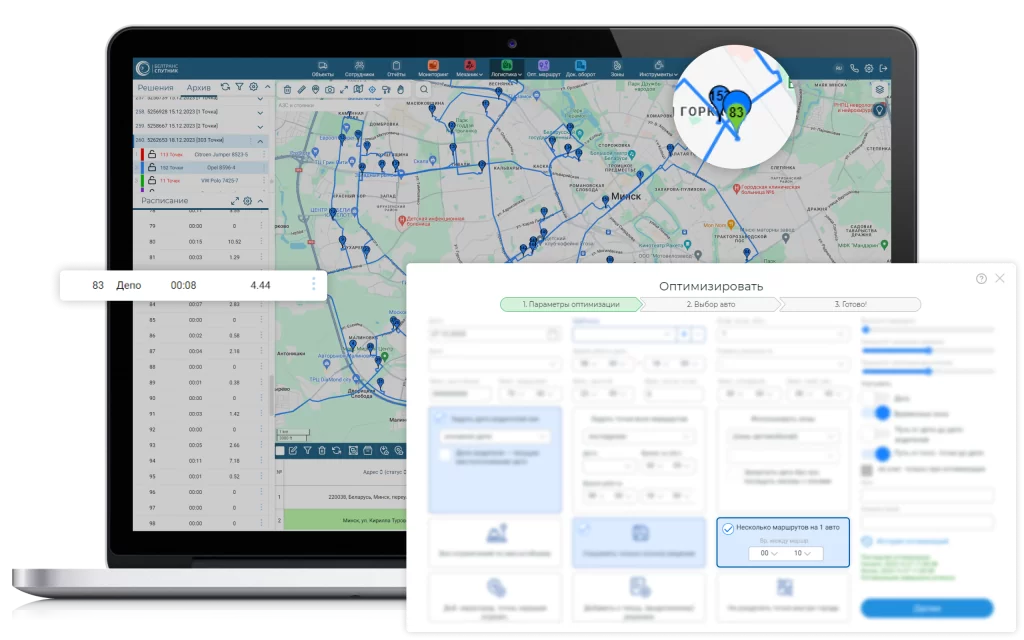This screenshot has width=1024, height=640.
Task: Click the fullscreen arrows on the map toolbar
Action: click(344, 89)
